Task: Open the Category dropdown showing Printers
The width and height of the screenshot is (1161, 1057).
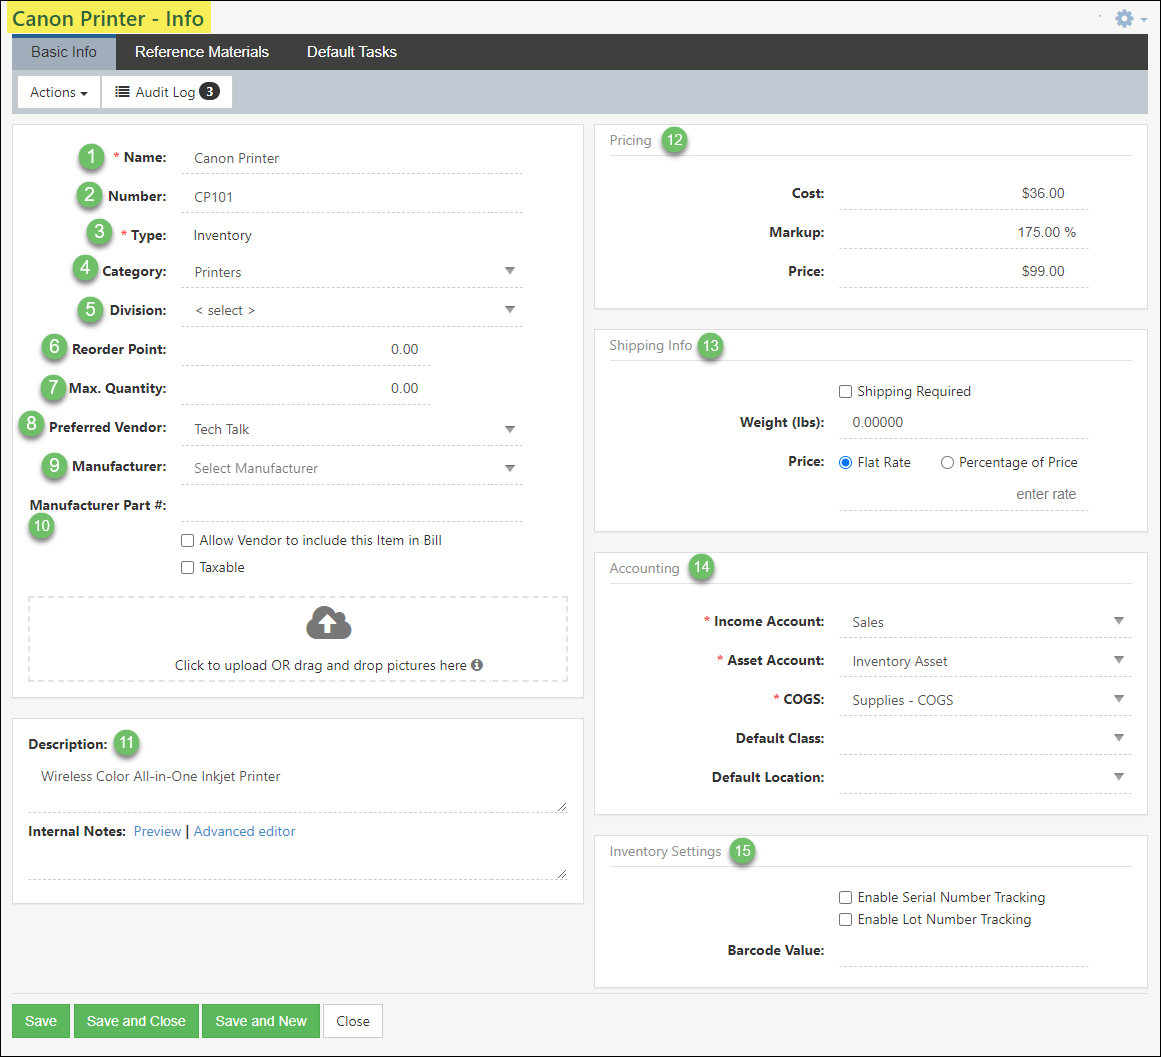Action: point(510,271)
